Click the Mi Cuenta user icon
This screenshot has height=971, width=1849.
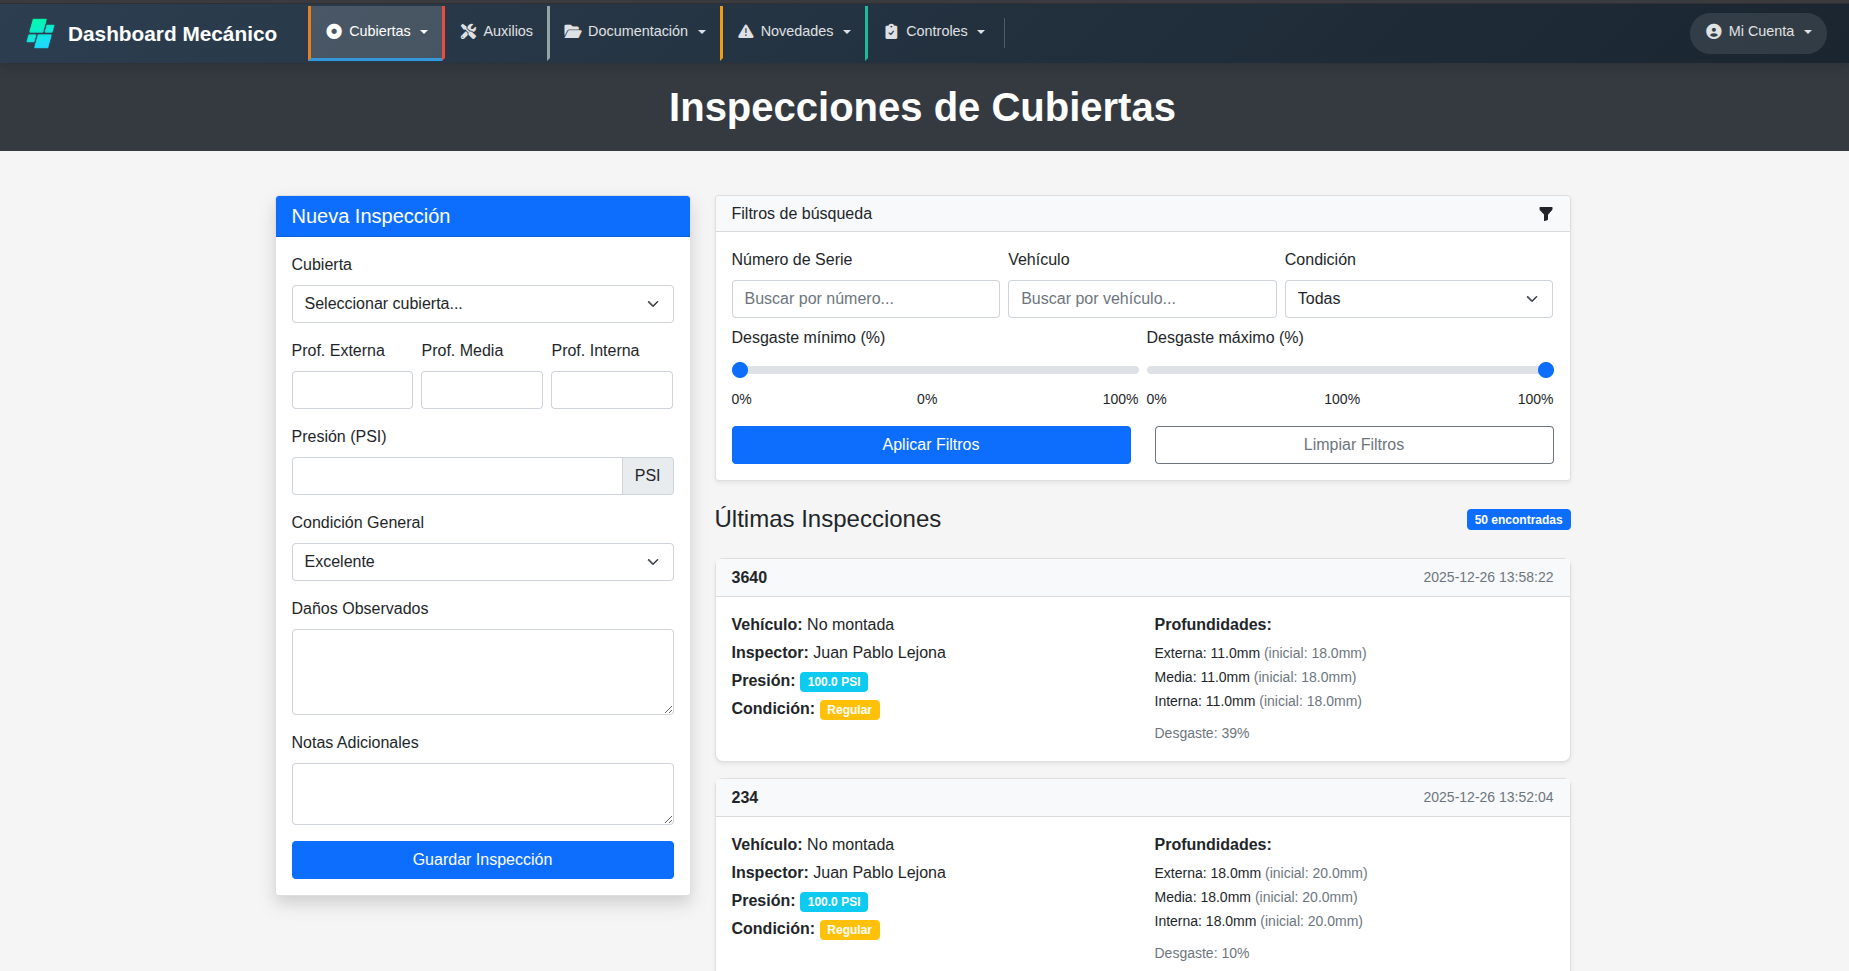pos(1714,31)
